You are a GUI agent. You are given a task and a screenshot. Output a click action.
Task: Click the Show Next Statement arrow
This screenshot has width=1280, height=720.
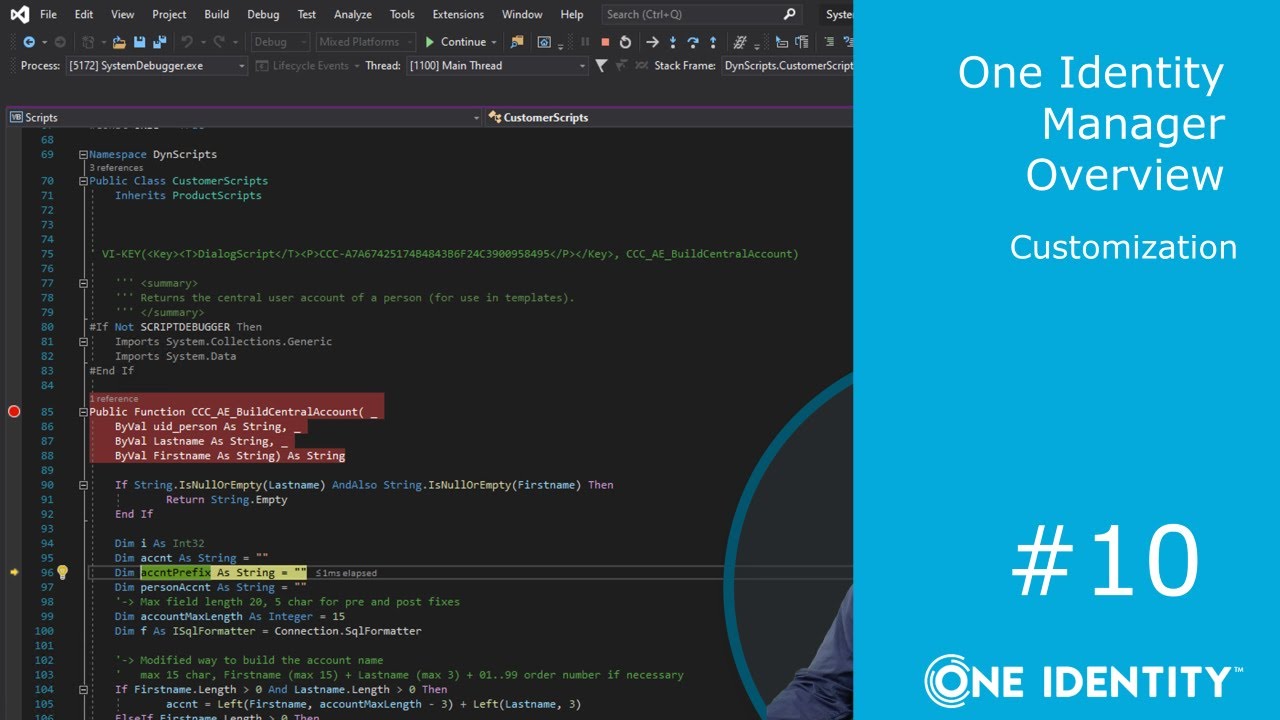[x=652, y=42]
